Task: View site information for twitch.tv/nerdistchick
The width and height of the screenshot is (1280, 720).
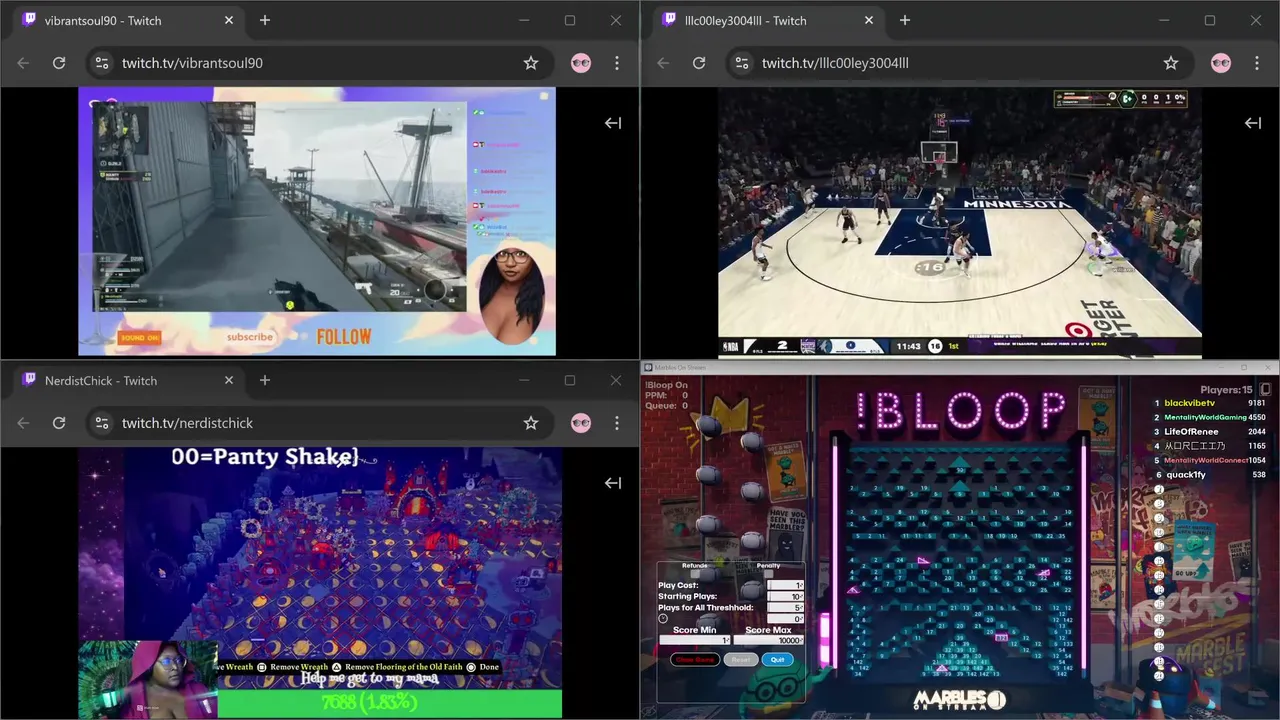Action: point(101,423)
